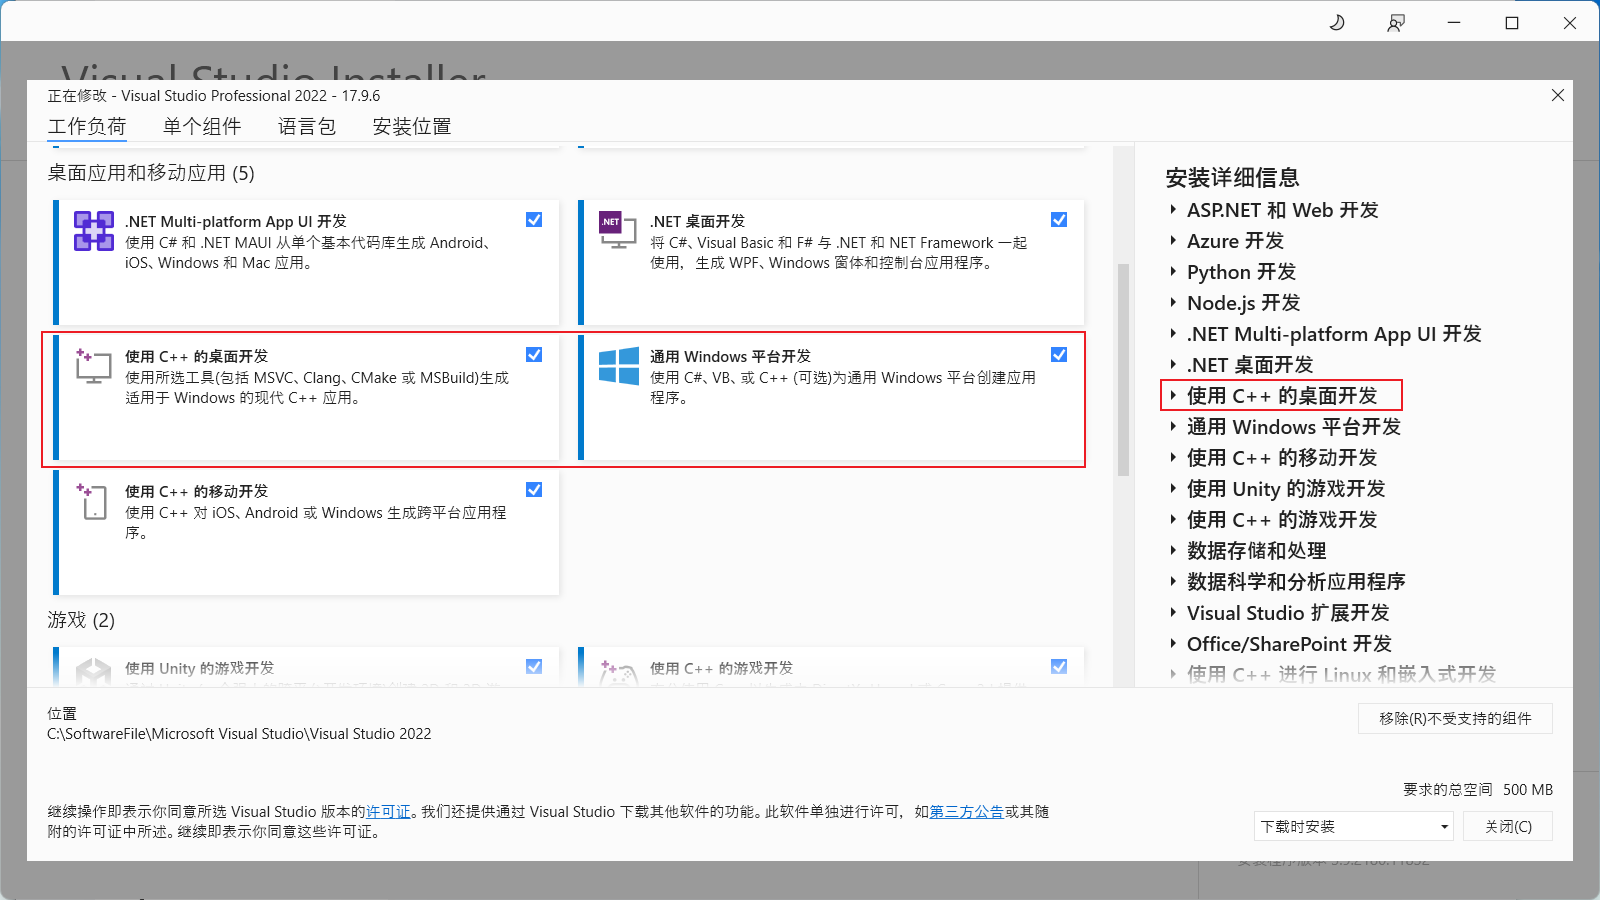Click the 使用 C++ 的桌面开发 monitor icon
The width and height of the screenshot is (1600, 900).
[93, 366]
